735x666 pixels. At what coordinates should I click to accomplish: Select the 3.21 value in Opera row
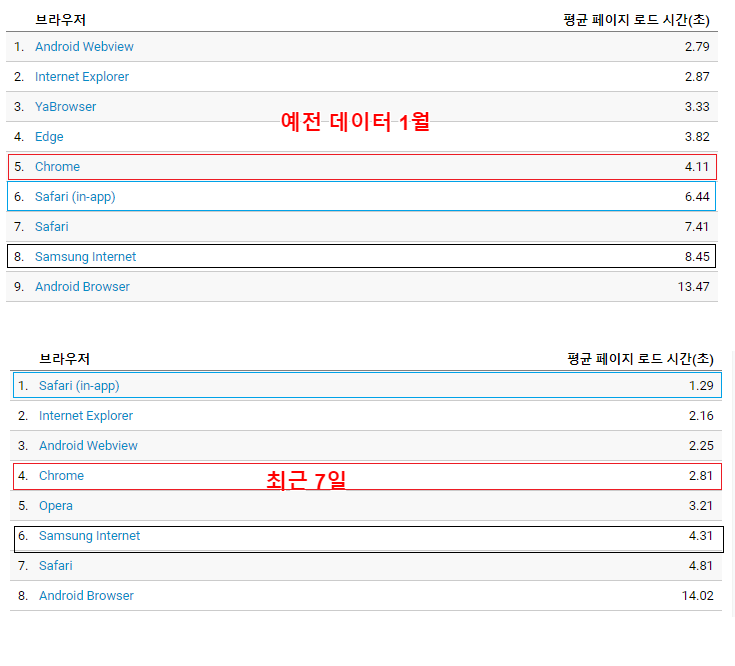tap(701, 506)
